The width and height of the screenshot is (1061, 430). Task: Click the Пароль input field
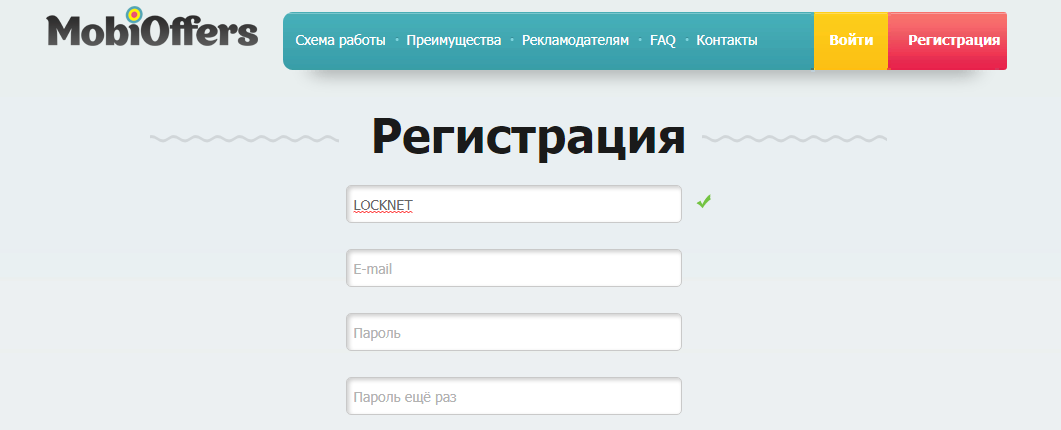point(514,332)
